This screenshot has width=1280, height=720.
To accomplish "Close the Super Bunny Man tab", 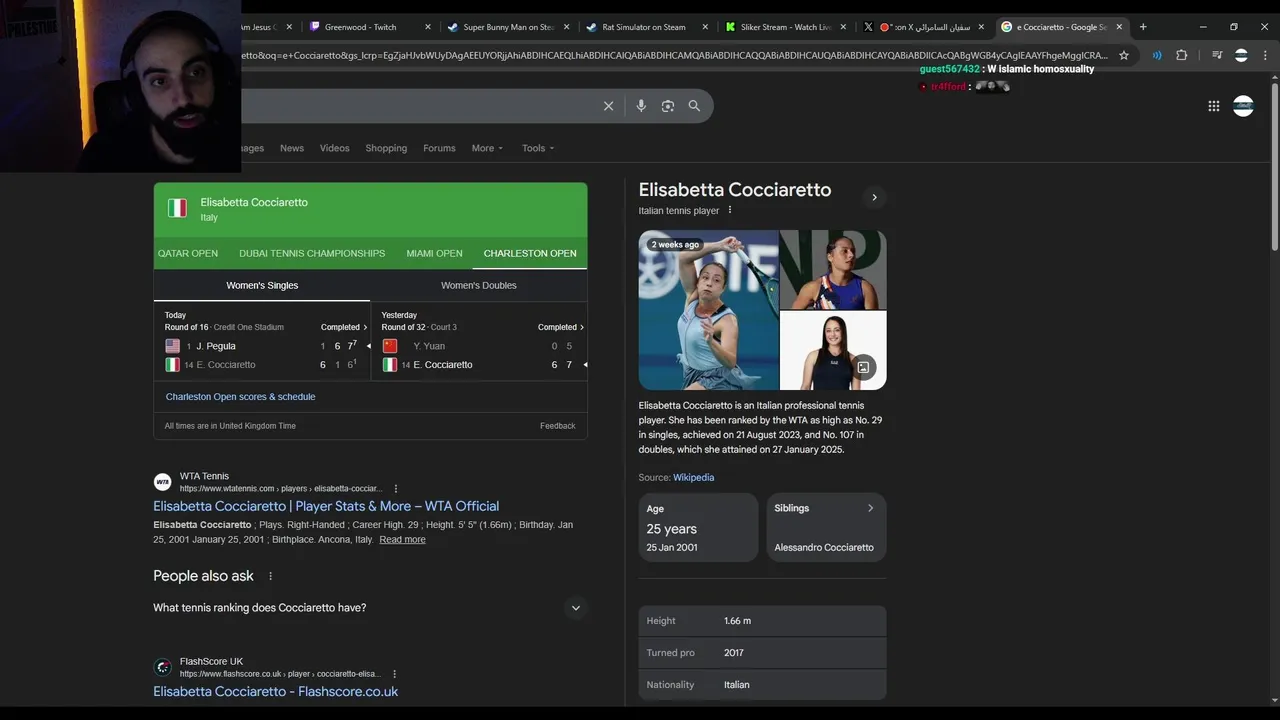I will (x=567, y=27).
